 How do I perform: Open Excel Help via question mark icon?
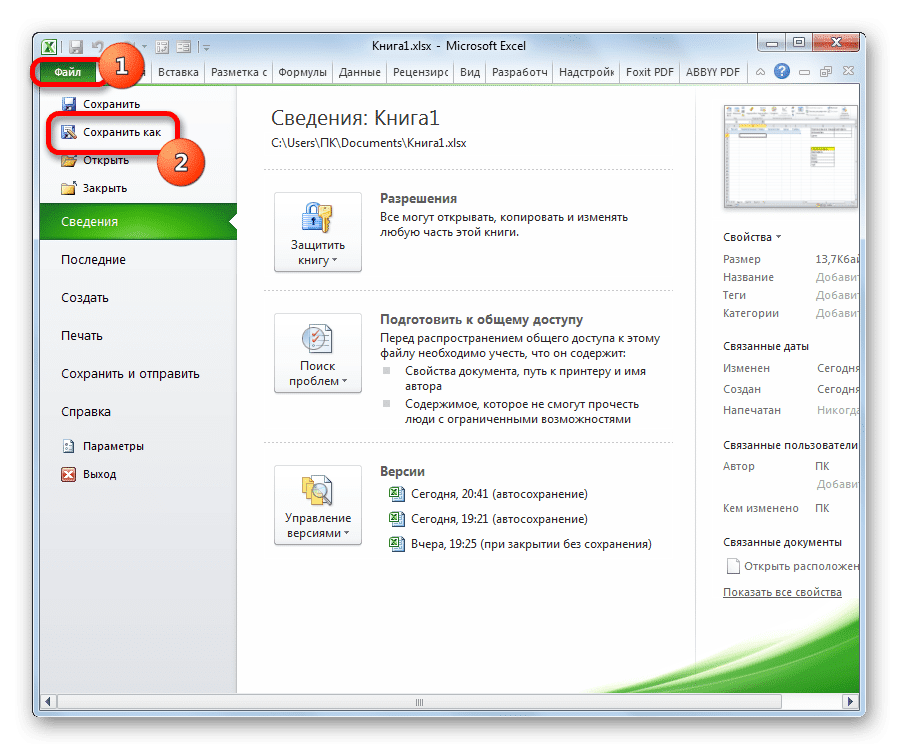coord(780,71)
